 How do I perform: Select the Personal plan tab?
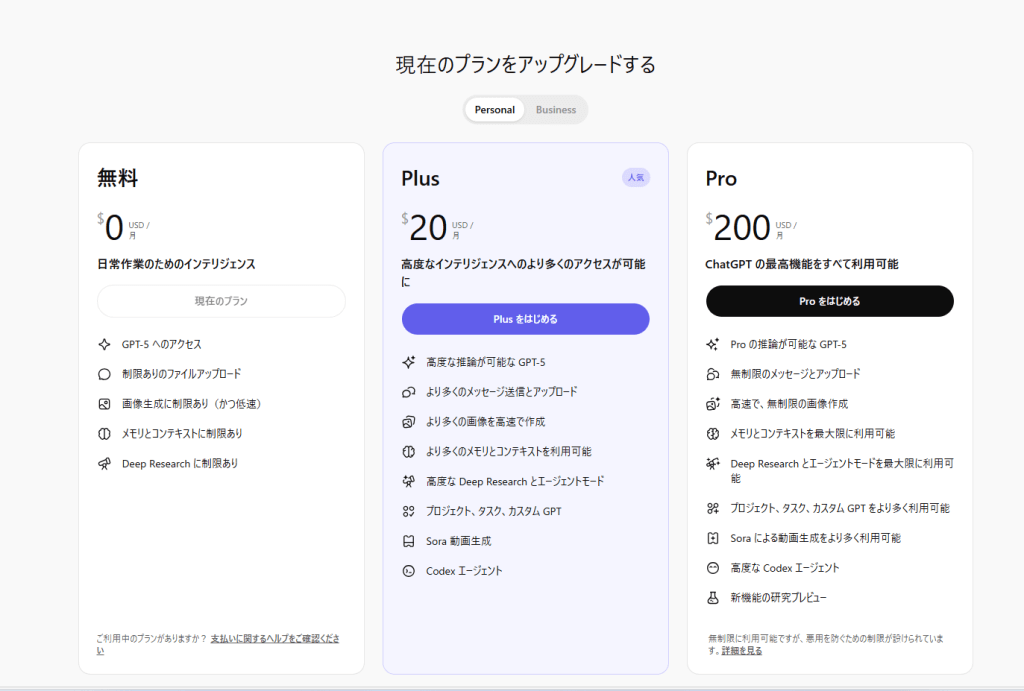pos(495,110)
